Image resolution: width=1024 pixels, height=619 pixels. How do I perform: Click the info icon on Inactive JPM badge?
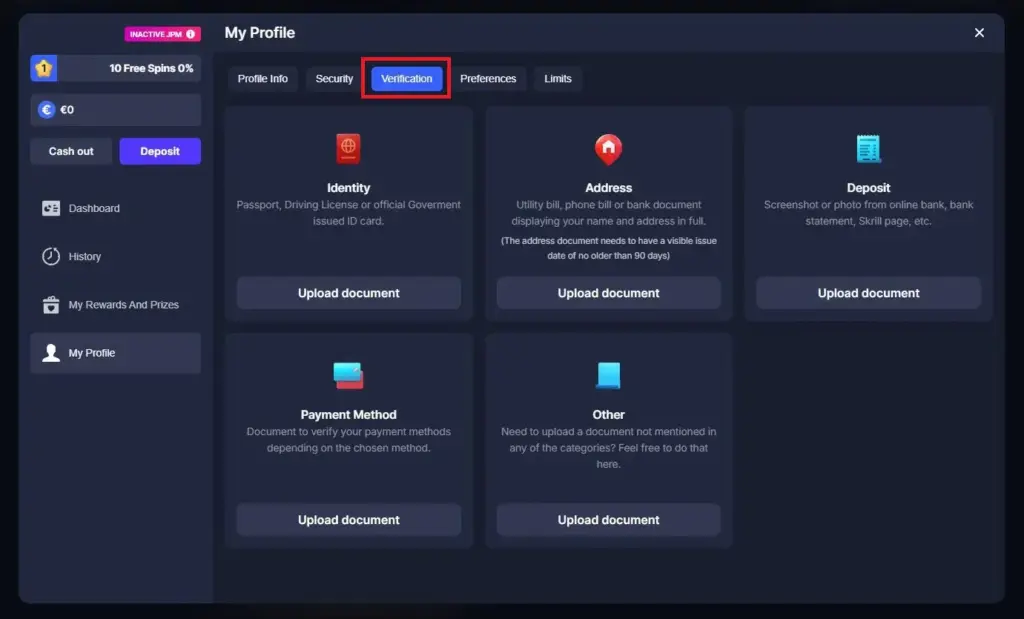(x=191, y=34)
